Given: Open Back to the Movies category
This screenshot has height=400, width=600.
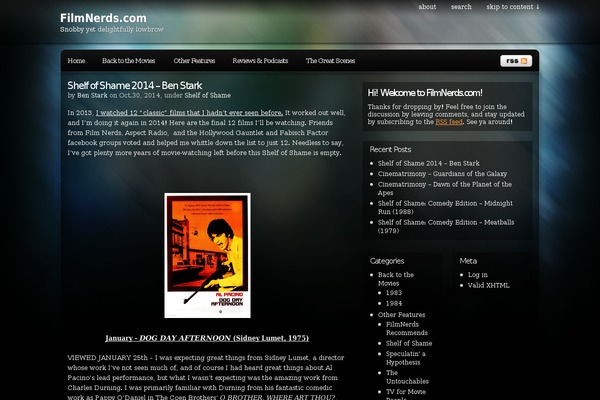Looking at the screenshot, I should pyautogui.click(x=396, y=279).
